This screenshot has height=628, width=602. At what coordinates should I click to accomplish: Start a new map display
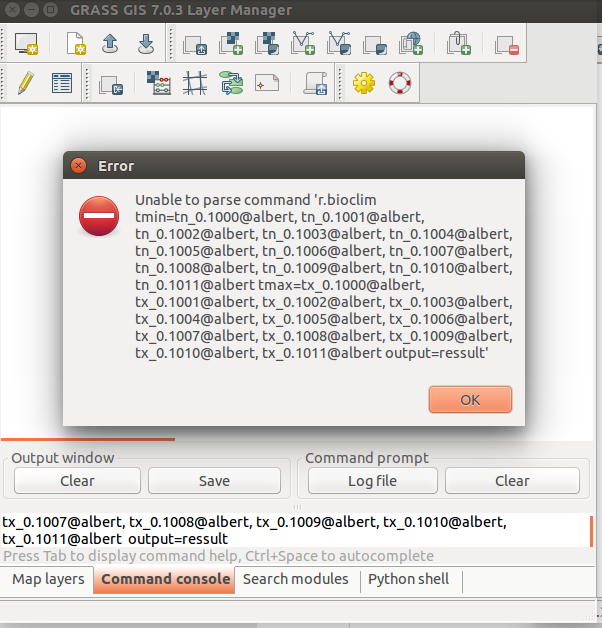[26, 43]
